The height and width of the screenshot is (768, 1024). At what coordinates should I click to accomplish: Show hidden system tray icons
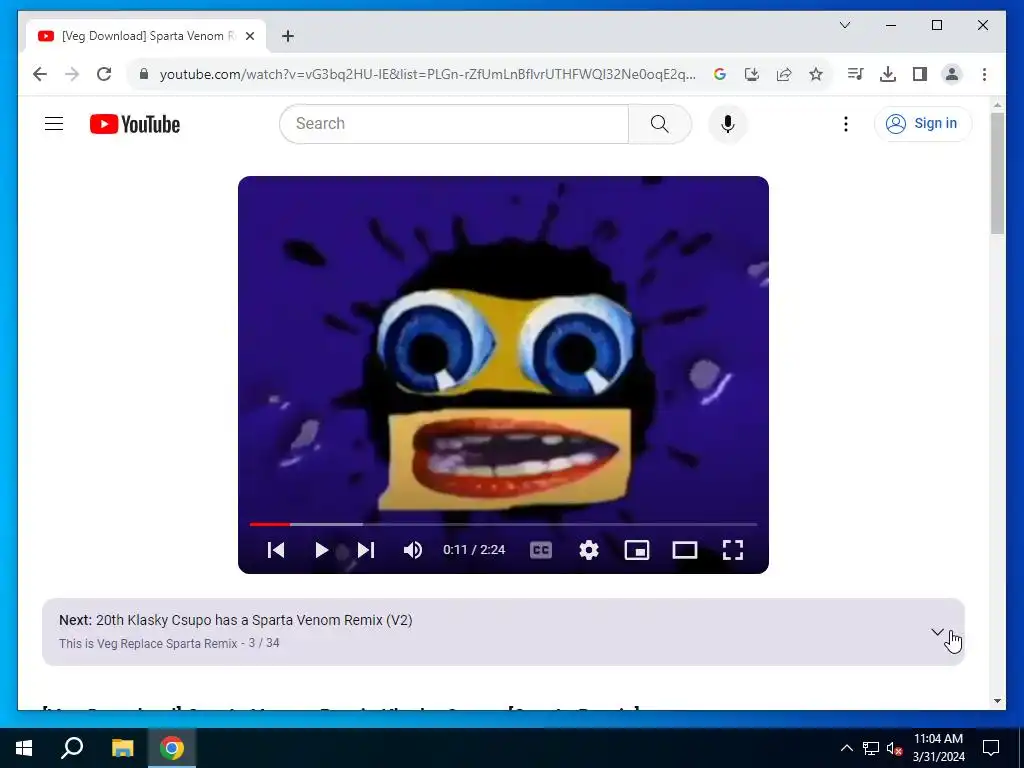[846, 748]
